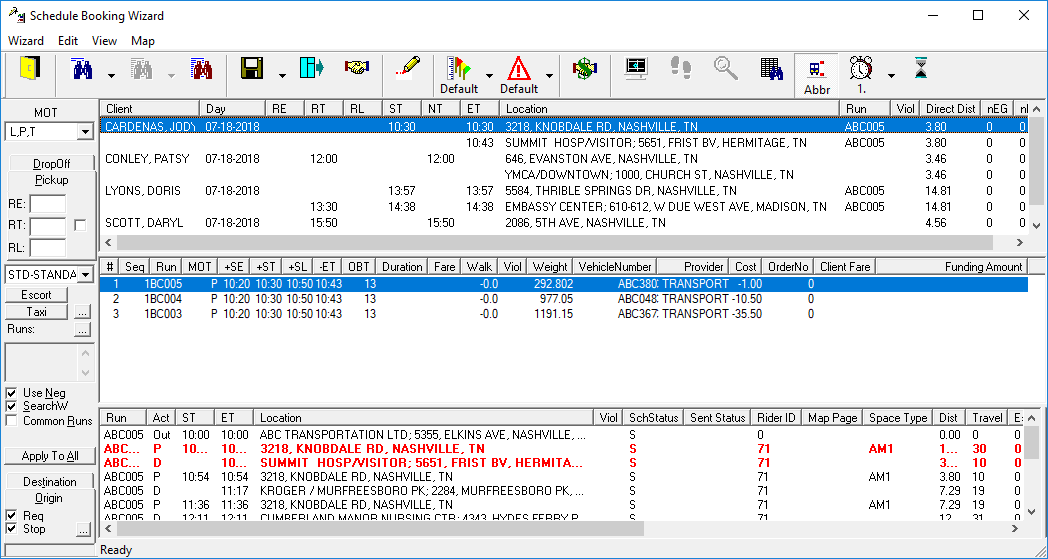The image size is (1048, 559).
Task: Click the hourglass toolbar icon
Action: coord(921,68)
